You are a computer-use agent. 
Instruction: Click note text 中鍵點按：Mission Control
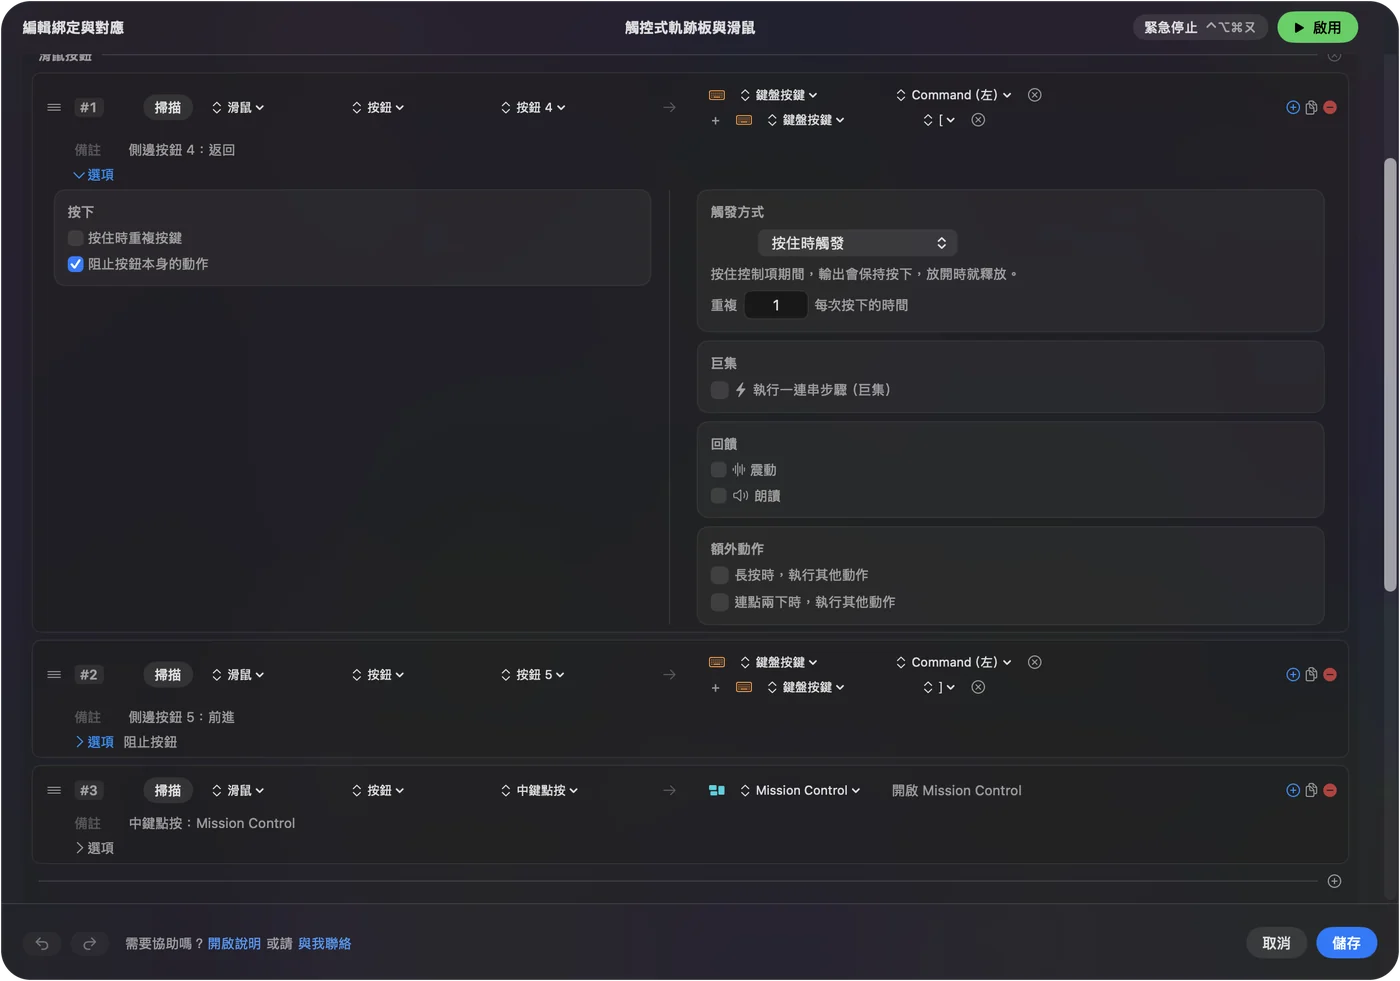pos(212,823)
